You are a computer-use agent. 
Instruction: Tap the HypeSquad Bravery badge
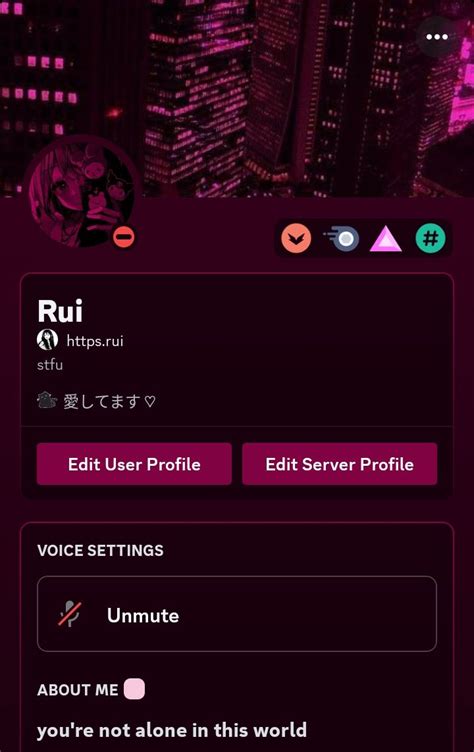296,238
